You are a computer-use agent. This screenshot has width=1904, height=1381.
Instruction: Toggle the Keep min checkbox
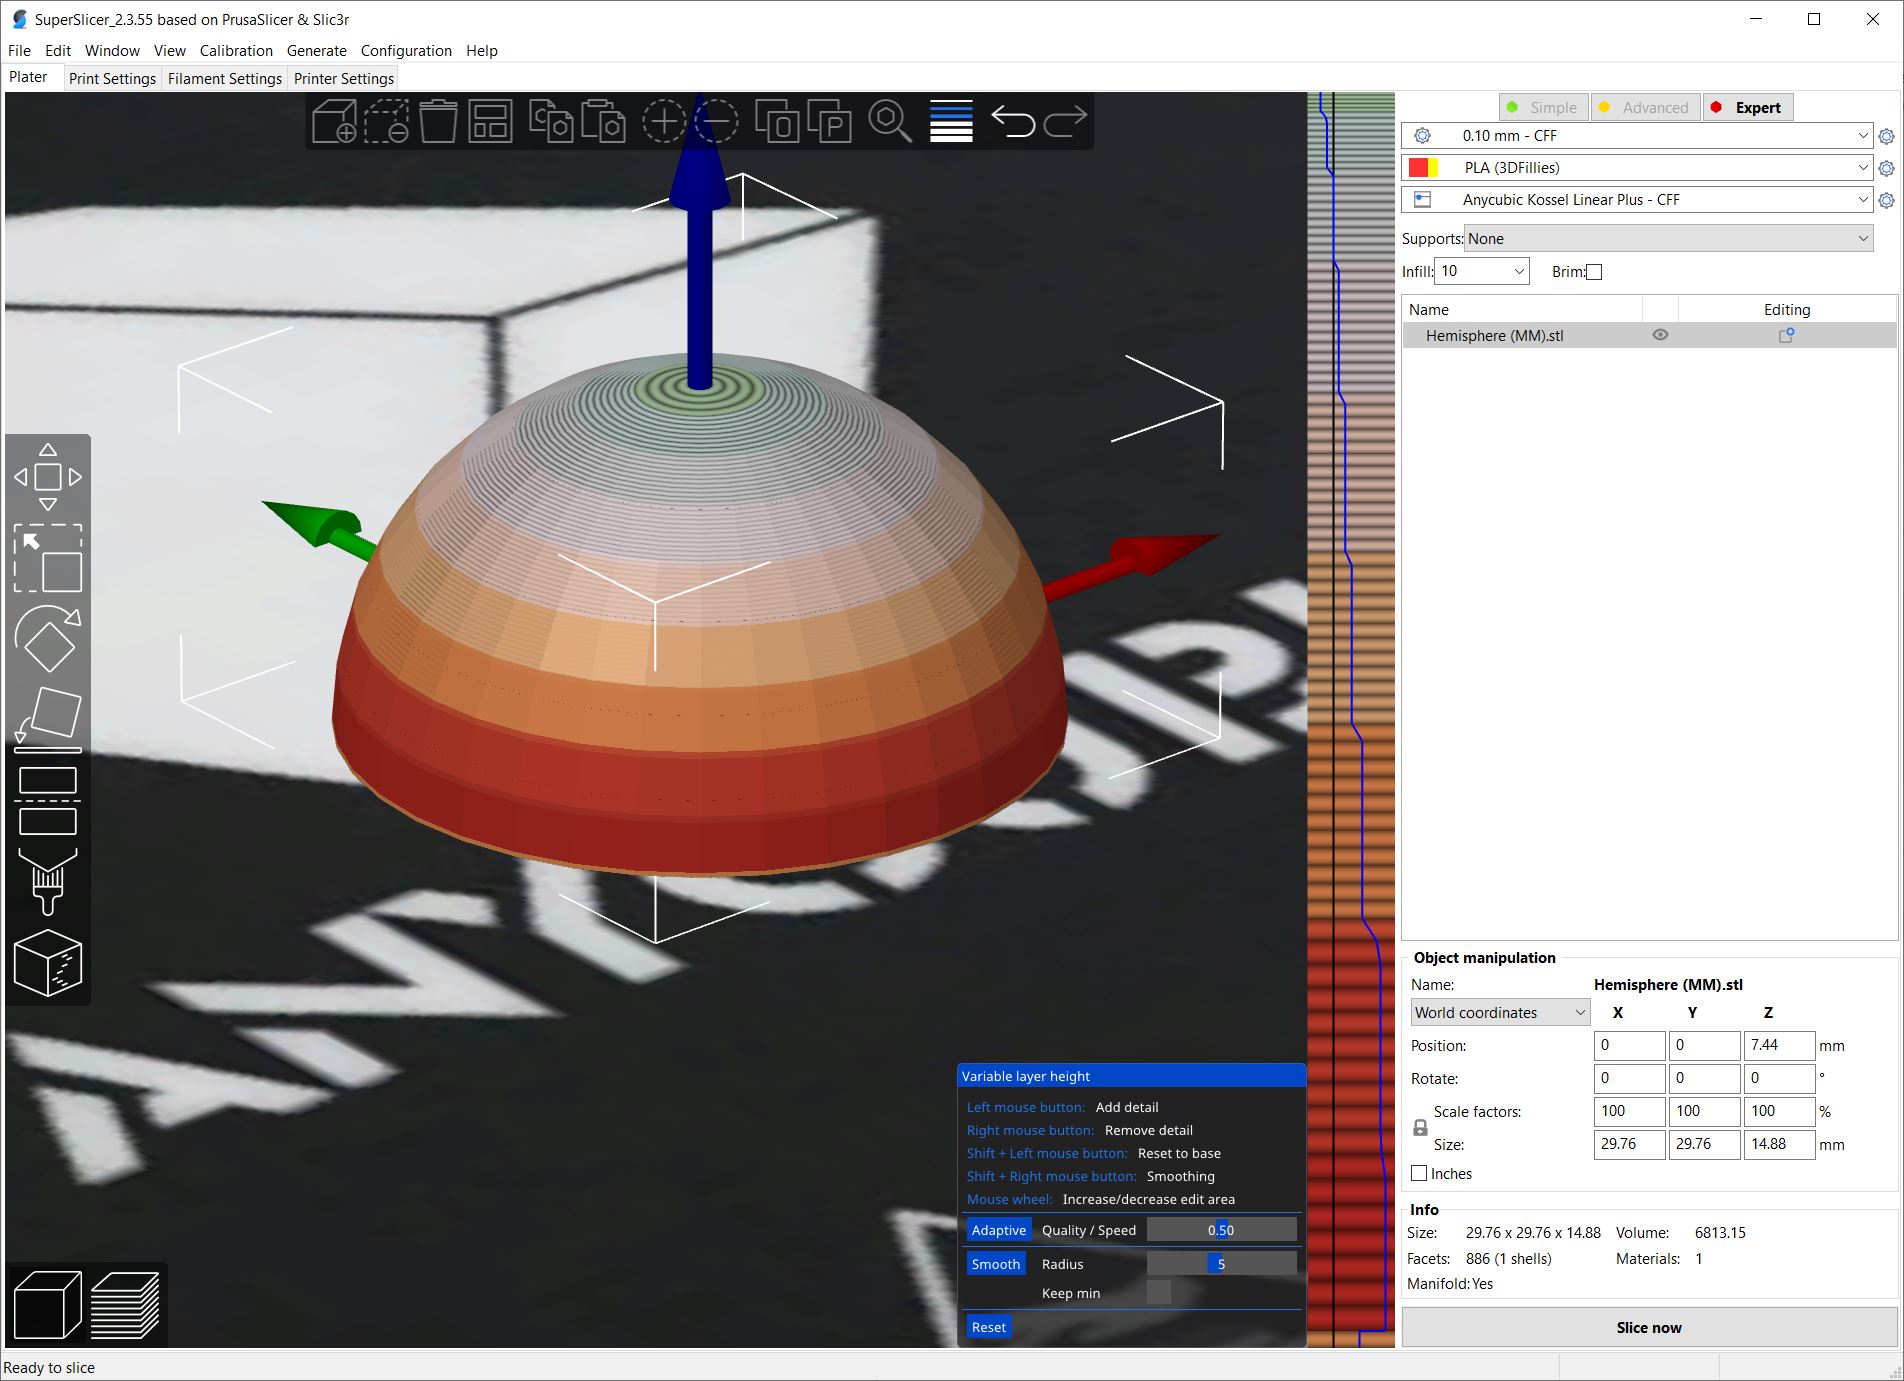coord(1158,1293)
